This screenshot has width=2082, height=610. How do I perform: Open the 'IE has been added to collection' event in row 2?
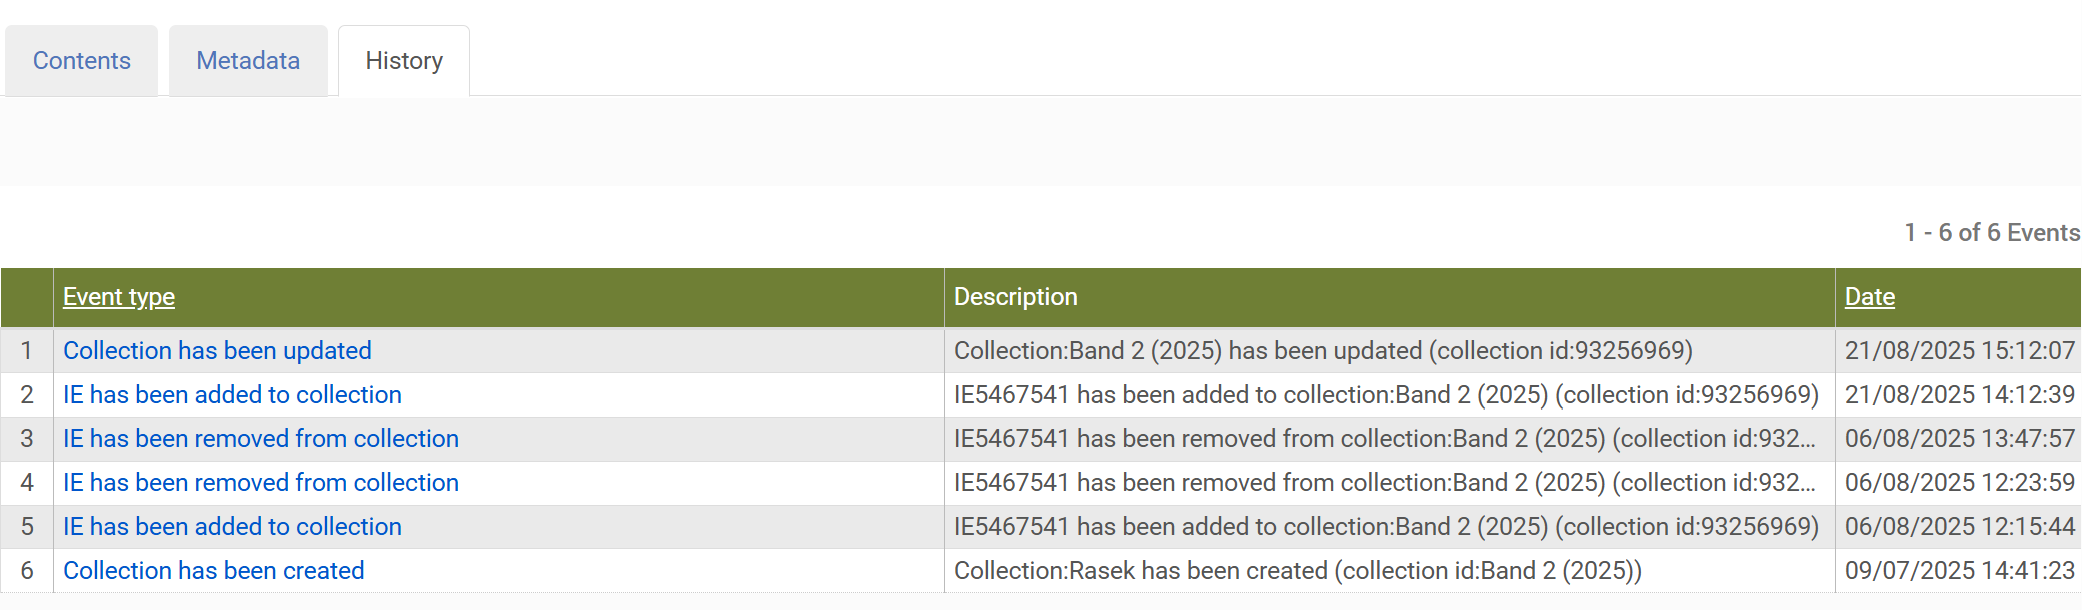pyautogui.click(x=232, y=394)
